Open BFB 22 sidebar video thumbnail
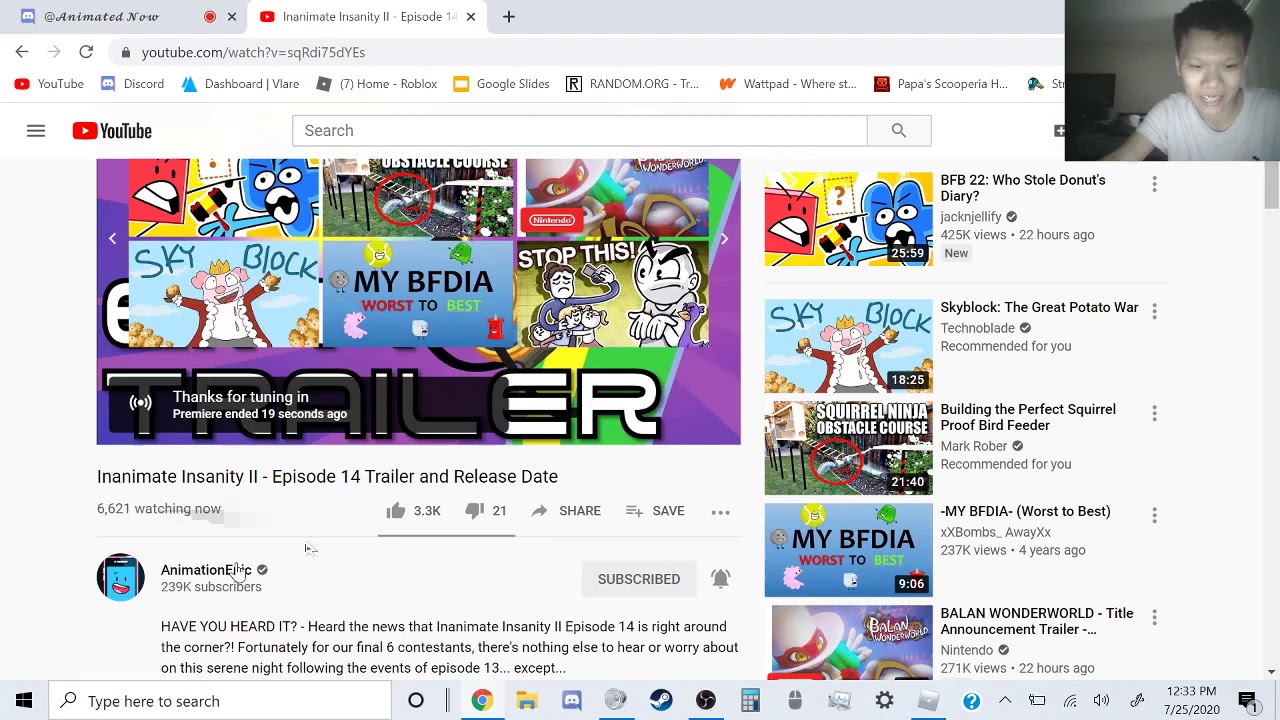This screenshot has height=720, width=1280. click(x=849, y=219)
